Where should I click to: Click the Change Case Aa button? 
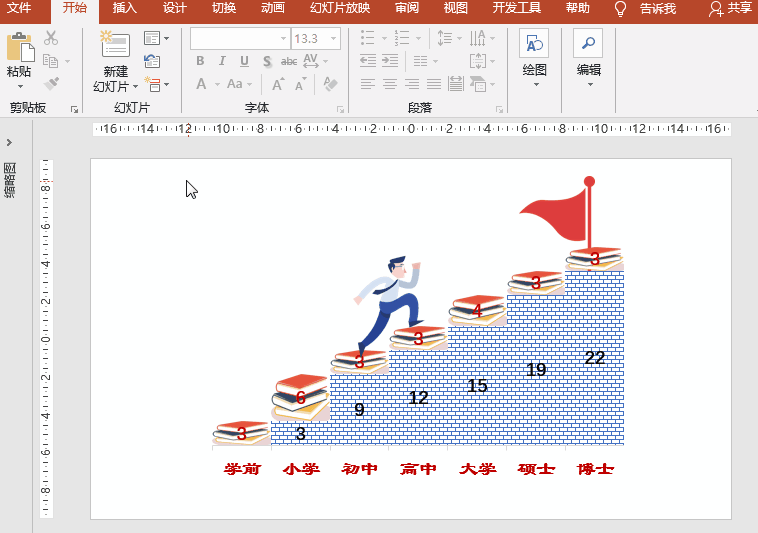pos(235,84)
